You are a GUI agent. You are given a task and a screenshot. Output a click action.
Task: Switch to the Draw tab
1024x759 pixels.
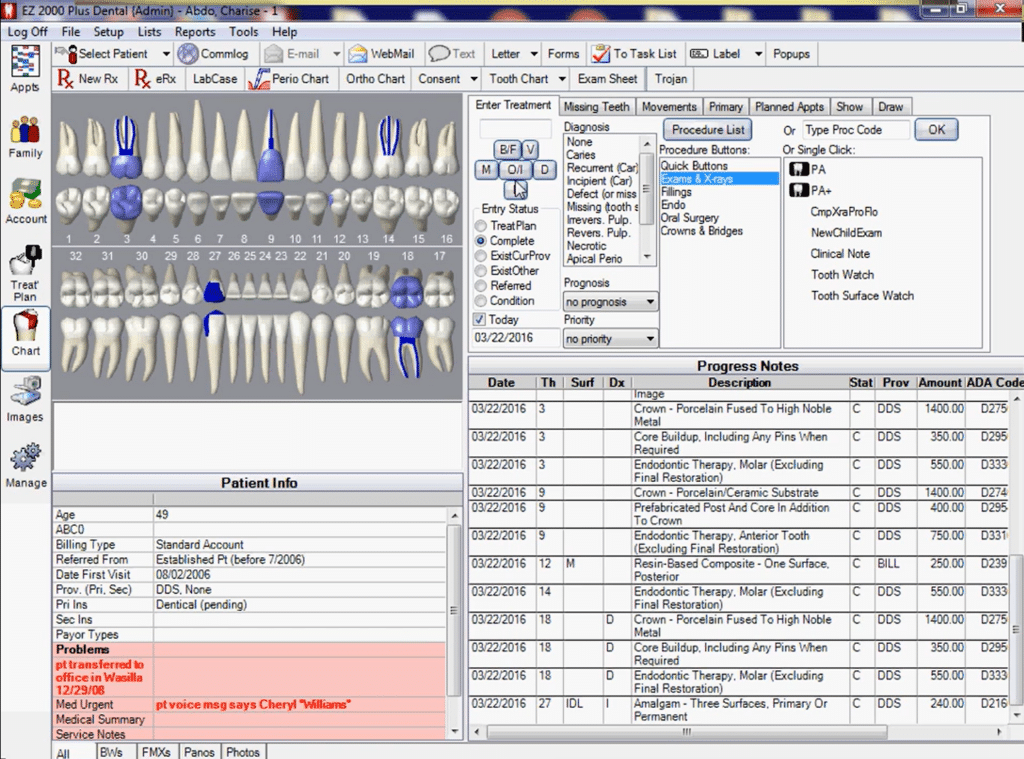pos(890,106)
